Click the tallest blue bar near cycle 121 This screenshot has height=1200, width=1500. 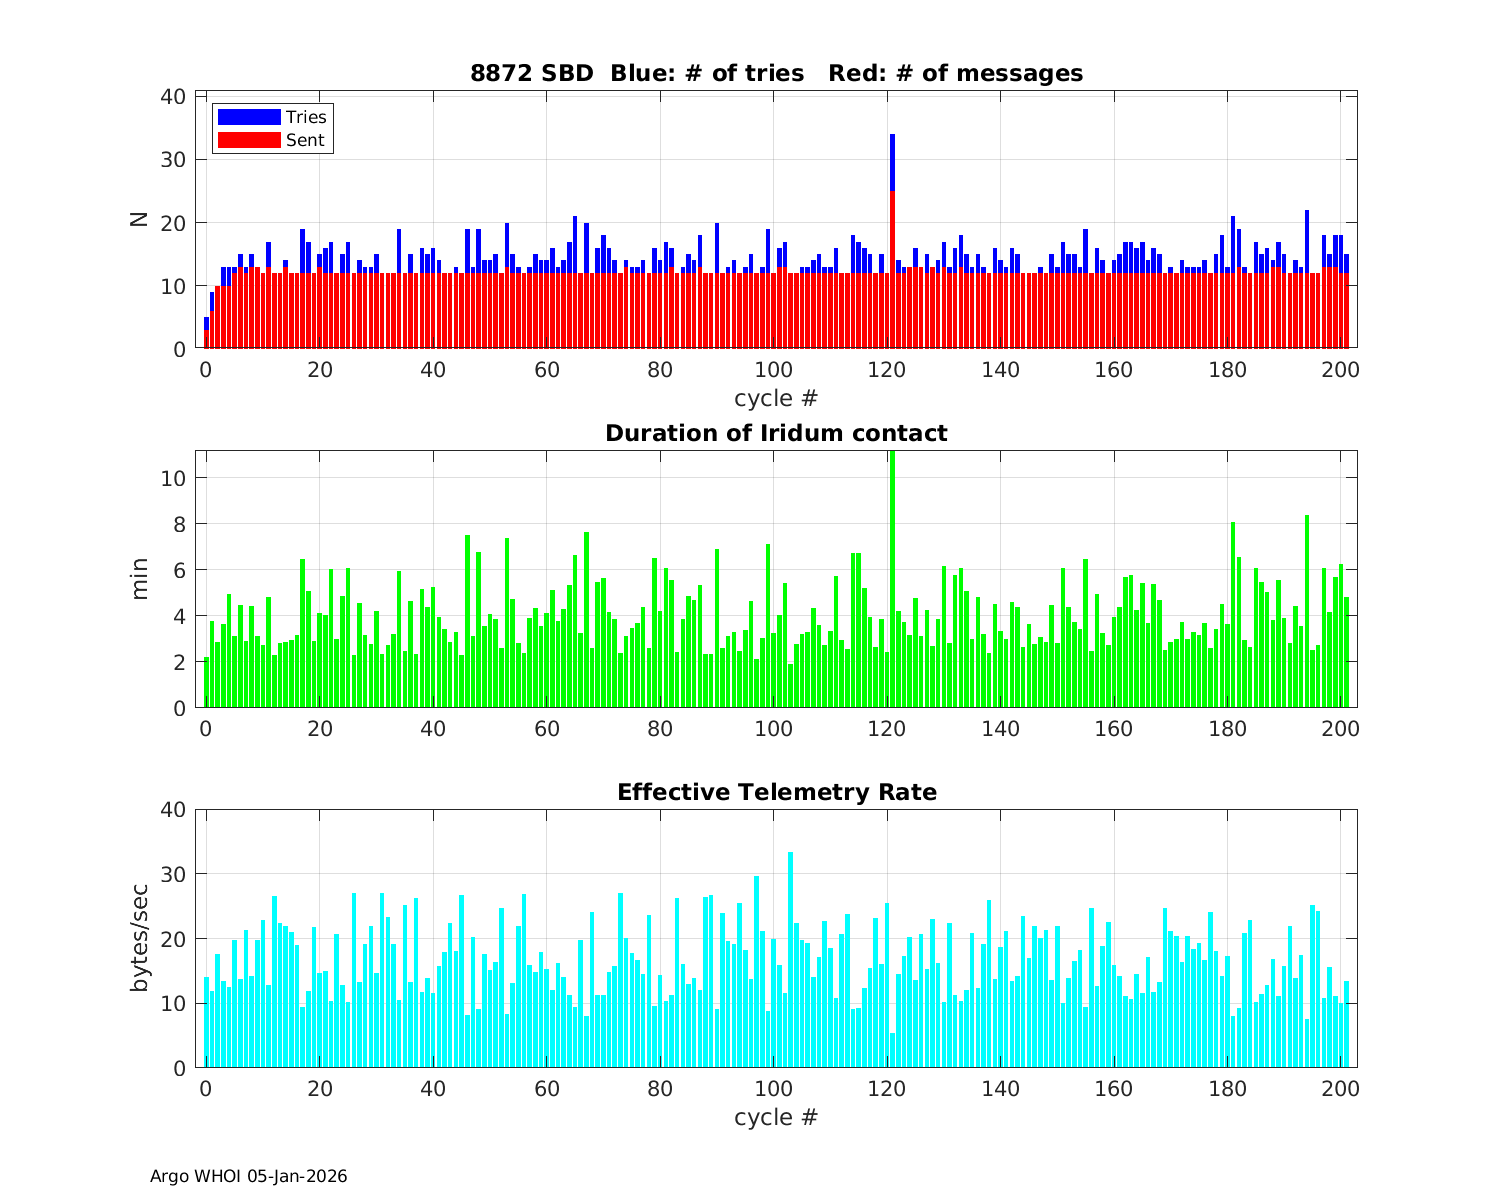click(892, 160)
